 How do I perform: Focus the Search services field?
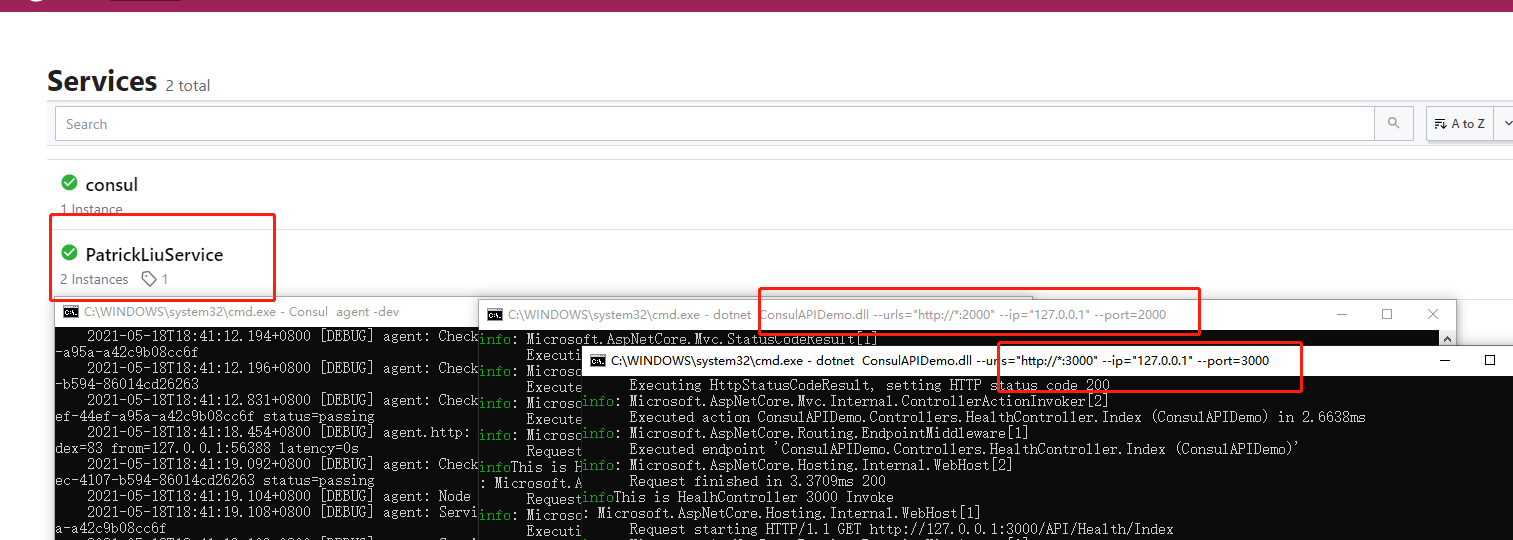715,124
